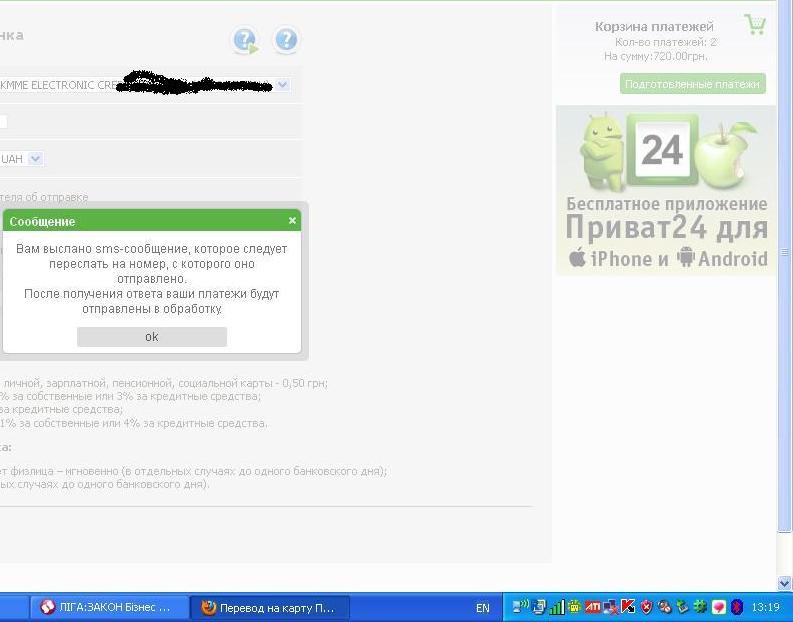Viewport: 793px width, 622px height.
Task: Open the EN language indicator
Action: 483,608
